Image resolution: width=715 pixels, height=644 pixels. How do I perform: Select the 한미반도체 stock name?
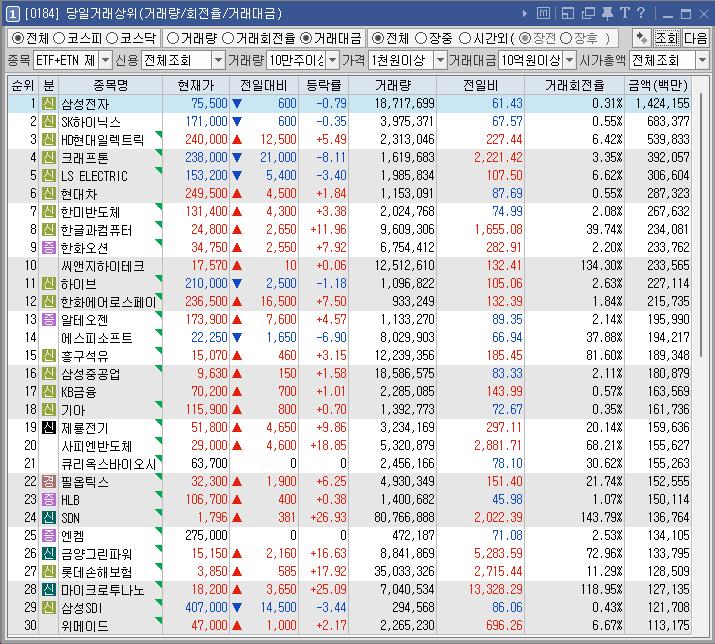[x=90, y=212]
